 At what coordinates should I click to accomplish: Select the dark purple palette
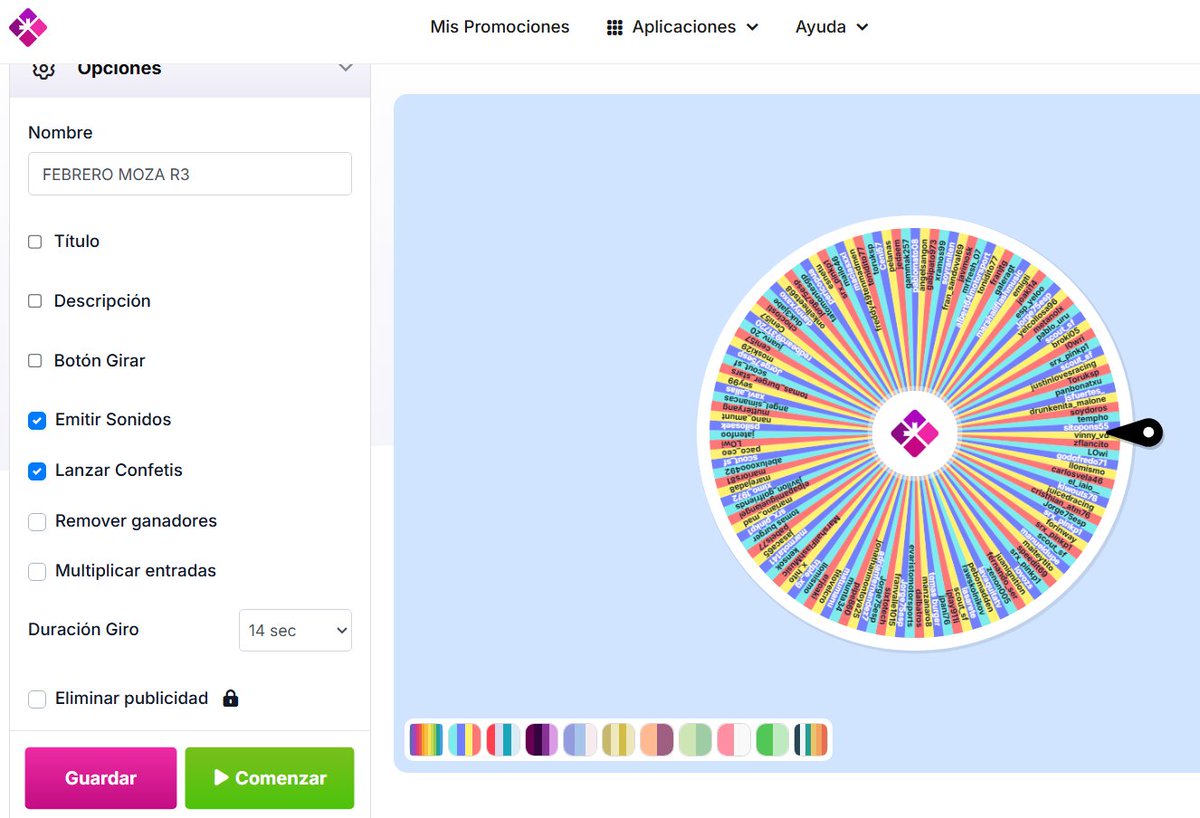tap(542, 740)
